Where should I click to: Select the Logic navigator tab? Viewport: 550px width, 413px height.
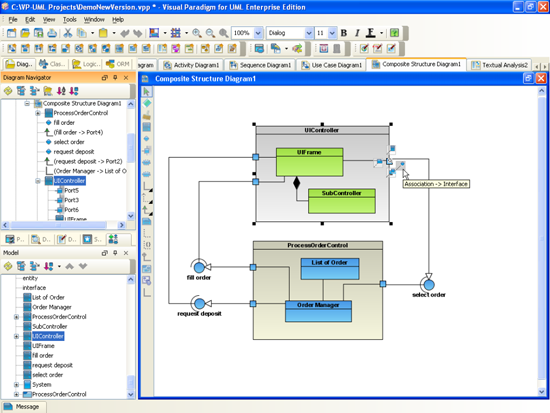[x=86, y=64]
